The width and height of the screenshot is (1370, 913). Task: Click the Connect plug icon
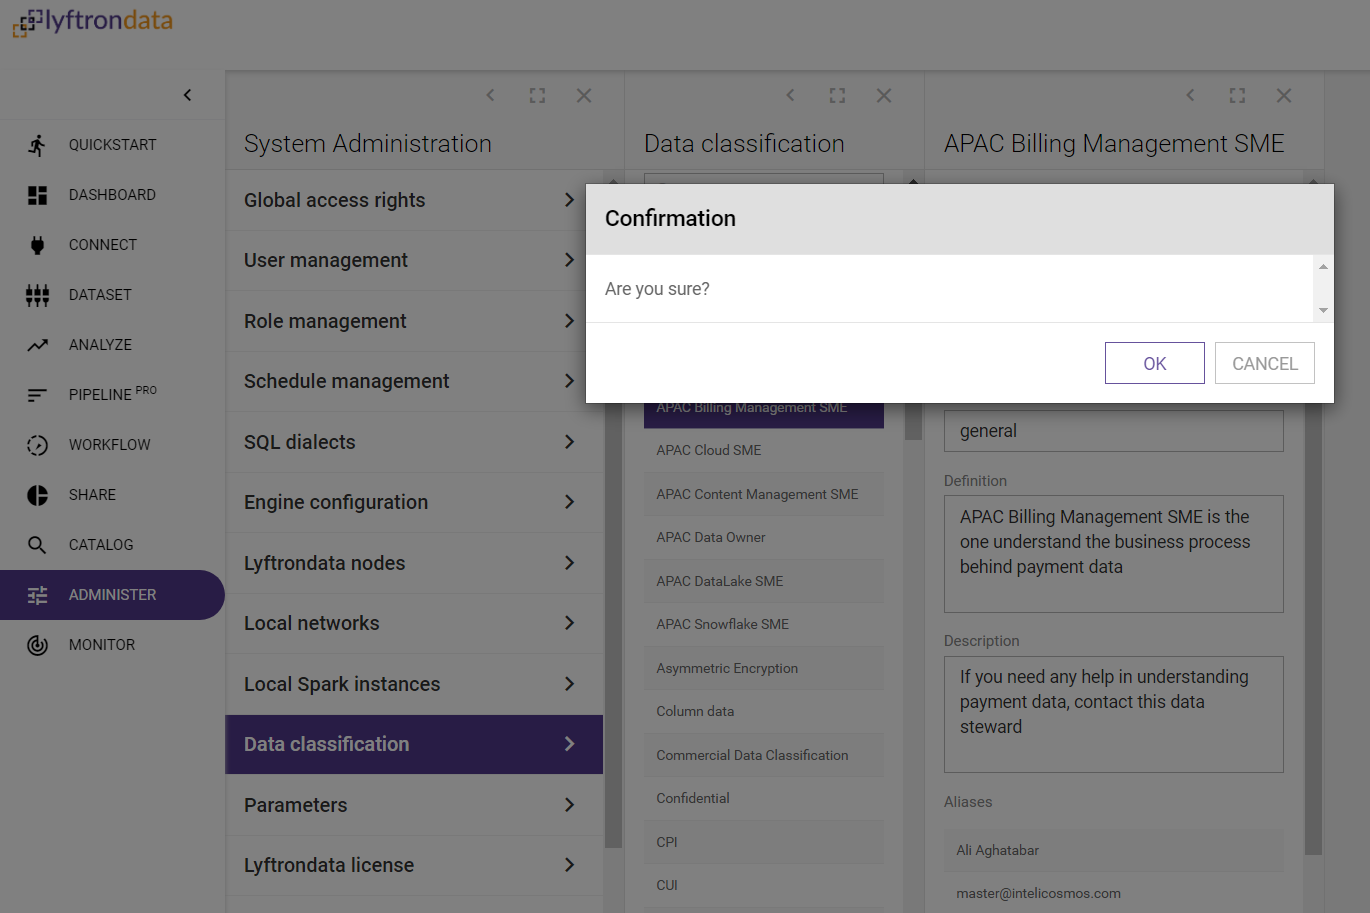37,245
